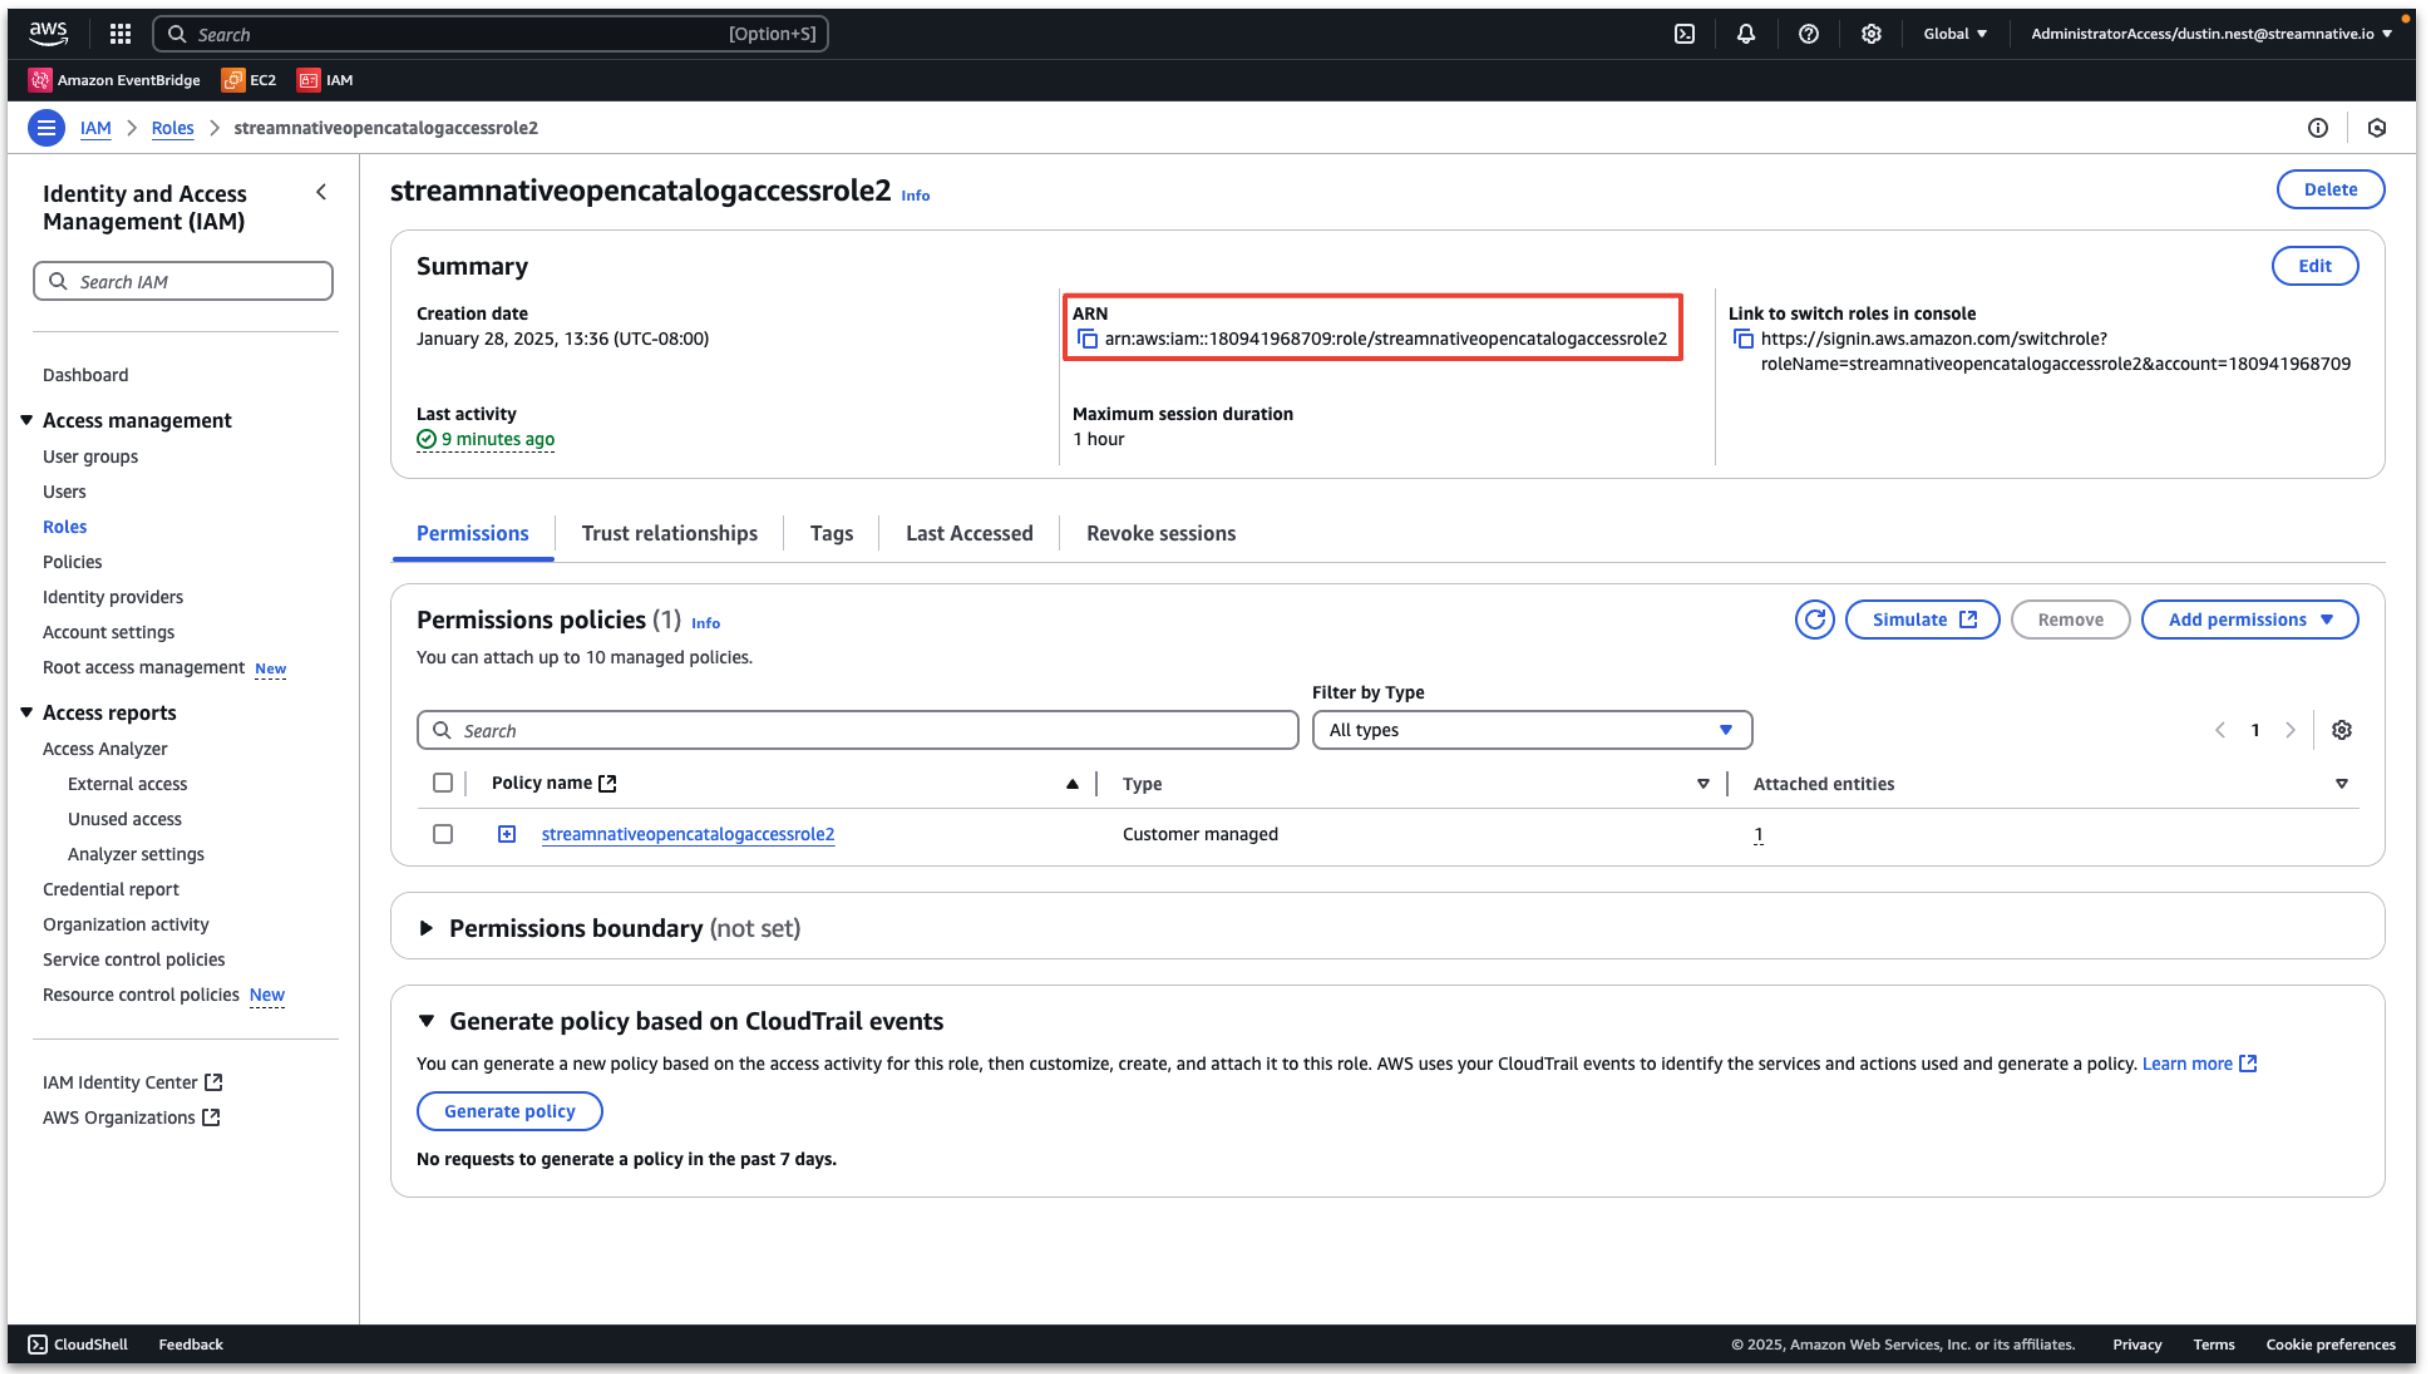Click the settings gear icon in policies table
Image resolution: width=2428 pixels, height=1374 pixels.
point(2343,729)
